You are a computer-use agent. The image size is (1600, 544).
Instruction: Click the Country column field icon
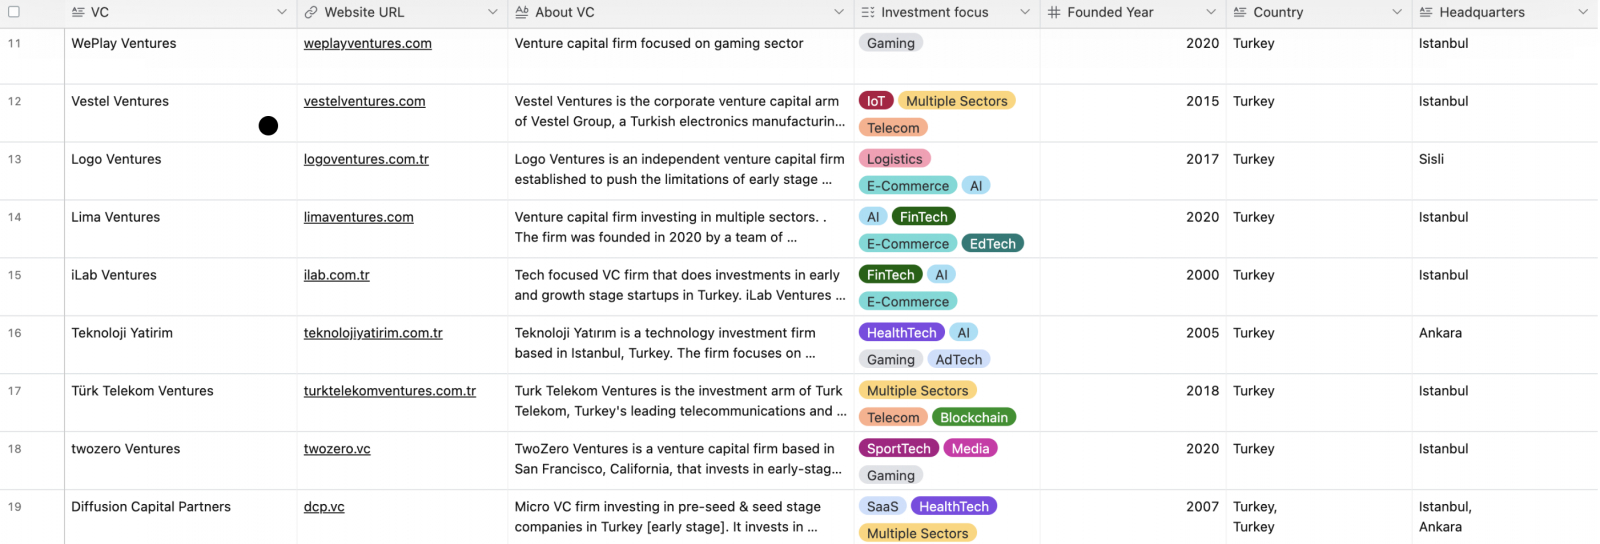[x=1240, y=12]
